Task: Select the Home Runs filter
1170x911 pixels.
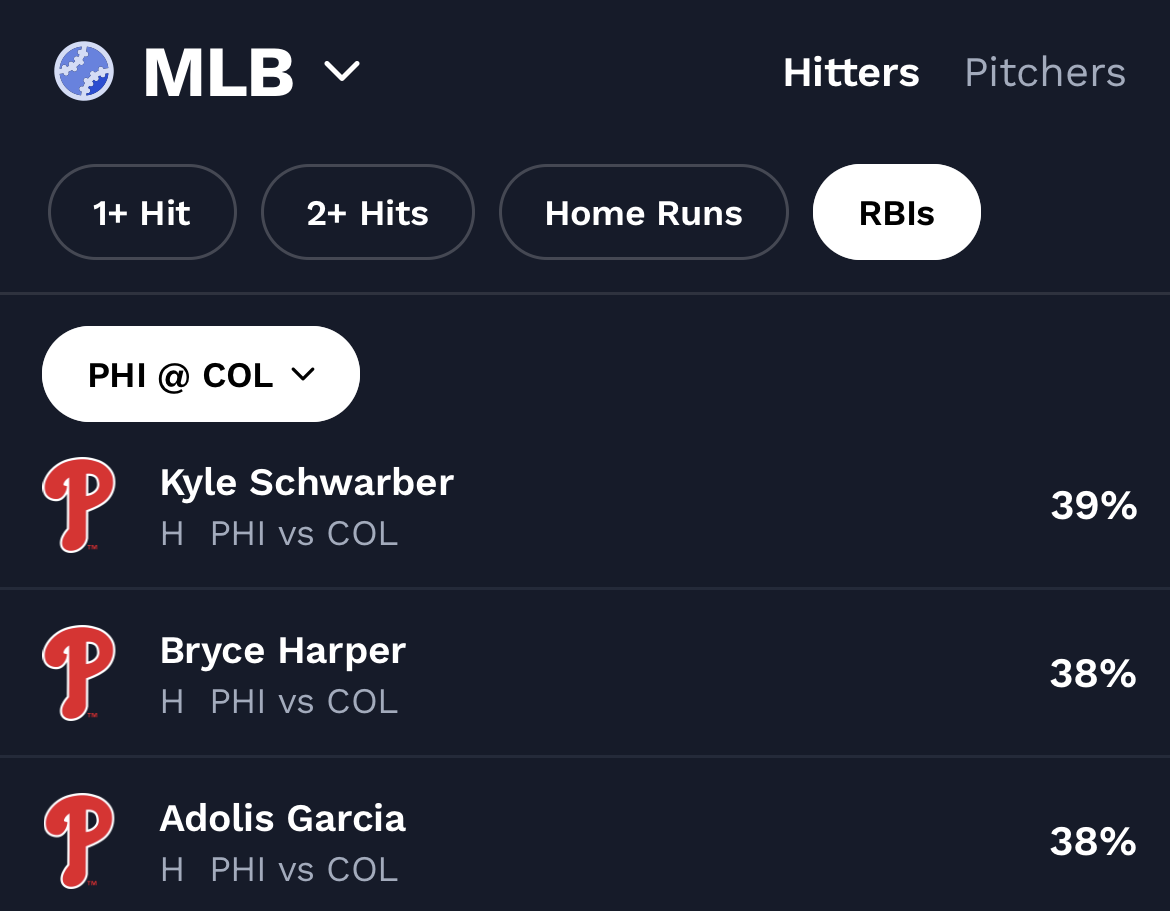Action: point(644,212)
